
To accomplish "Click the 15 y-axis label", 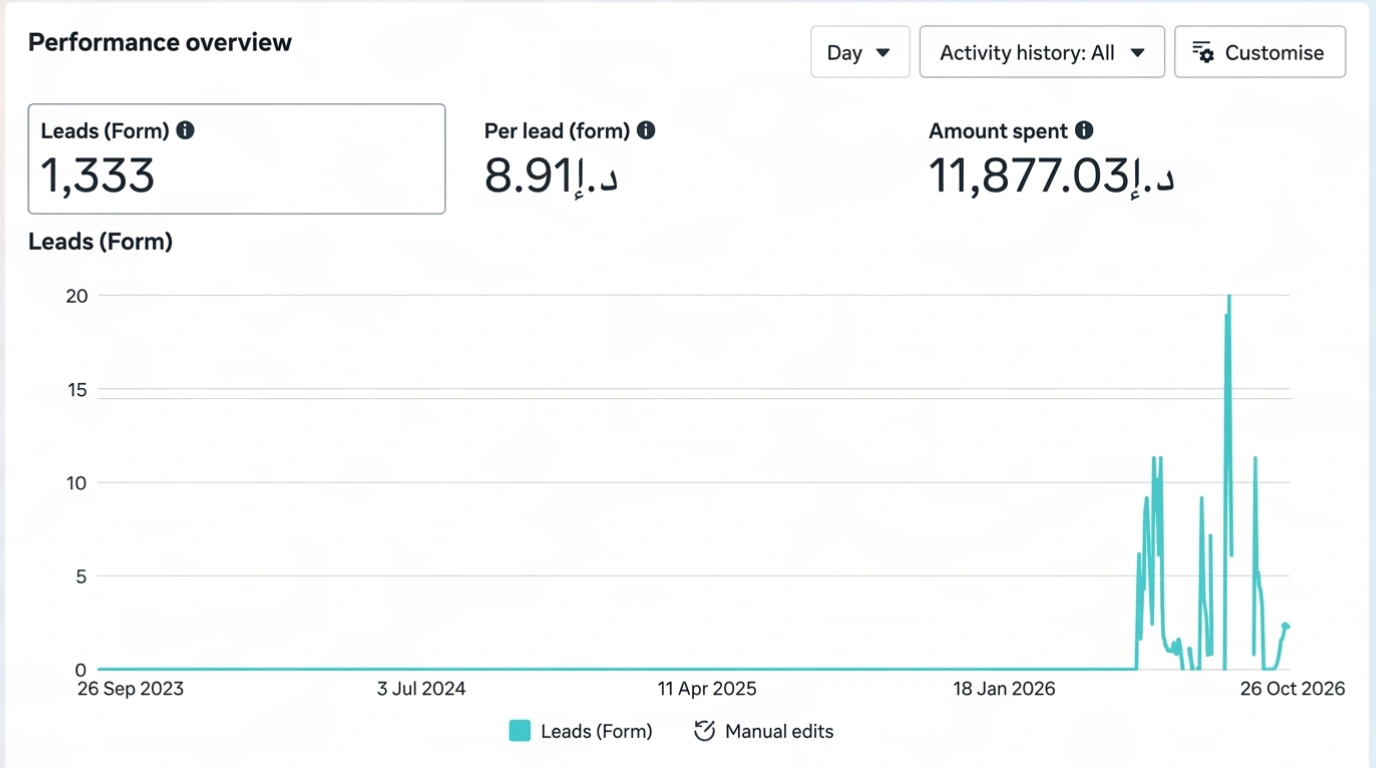I will click(77, 389).
